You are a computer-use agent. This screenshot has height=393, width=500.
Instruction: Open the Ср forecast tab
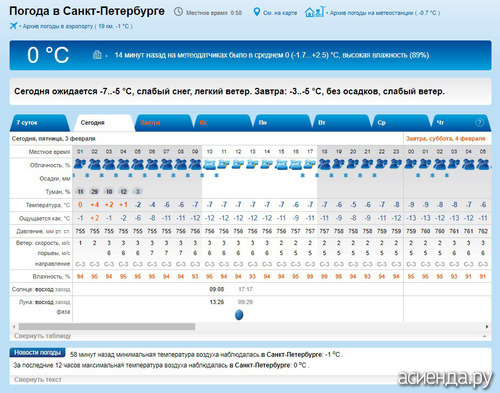tap(400, 123)
